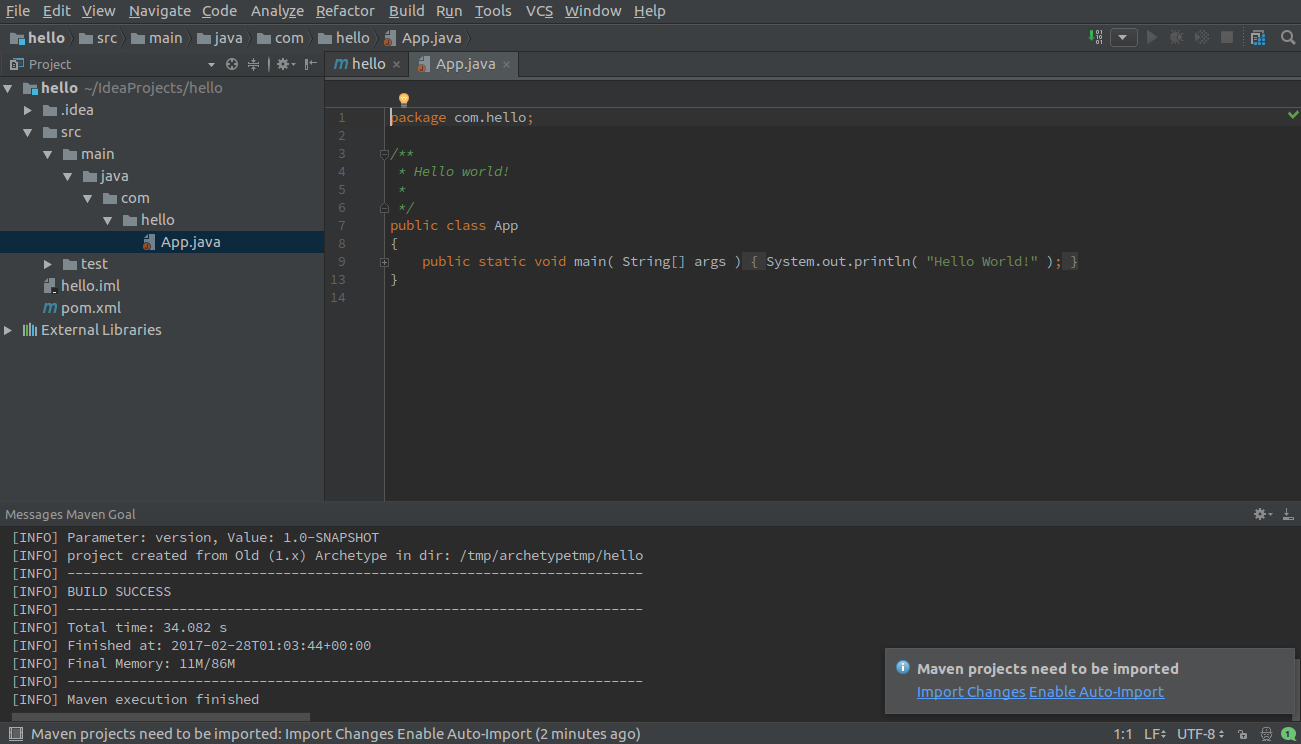
Task: Switch to the hello Maven tab
Action: pyautogui.click(x=367, y=64)
